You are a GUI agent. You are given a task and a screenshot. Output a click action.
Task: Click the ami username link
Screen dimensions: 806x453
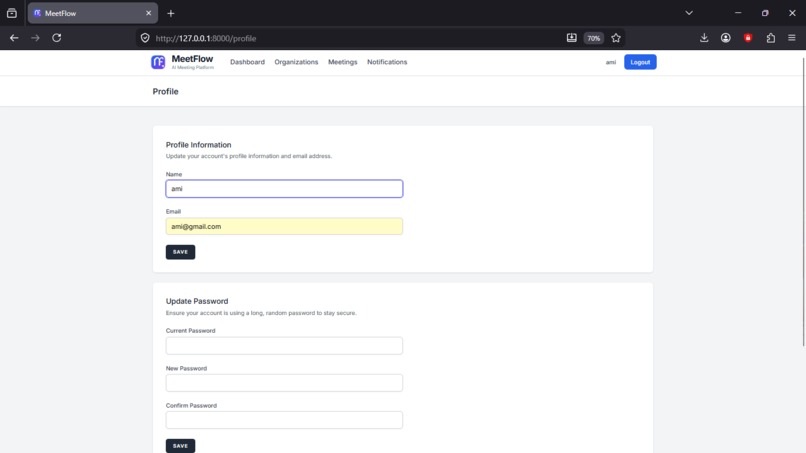tap(611, 62)
